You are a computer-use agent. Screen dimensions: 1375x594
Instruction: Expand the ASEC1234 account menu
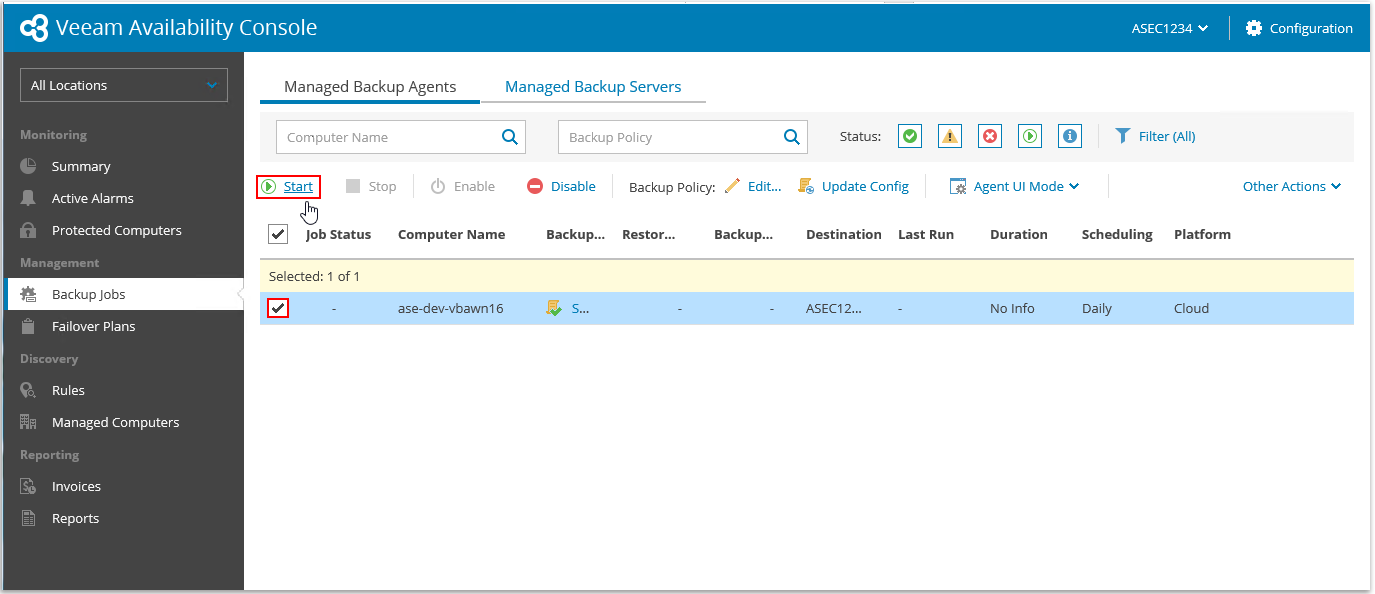1170,28
